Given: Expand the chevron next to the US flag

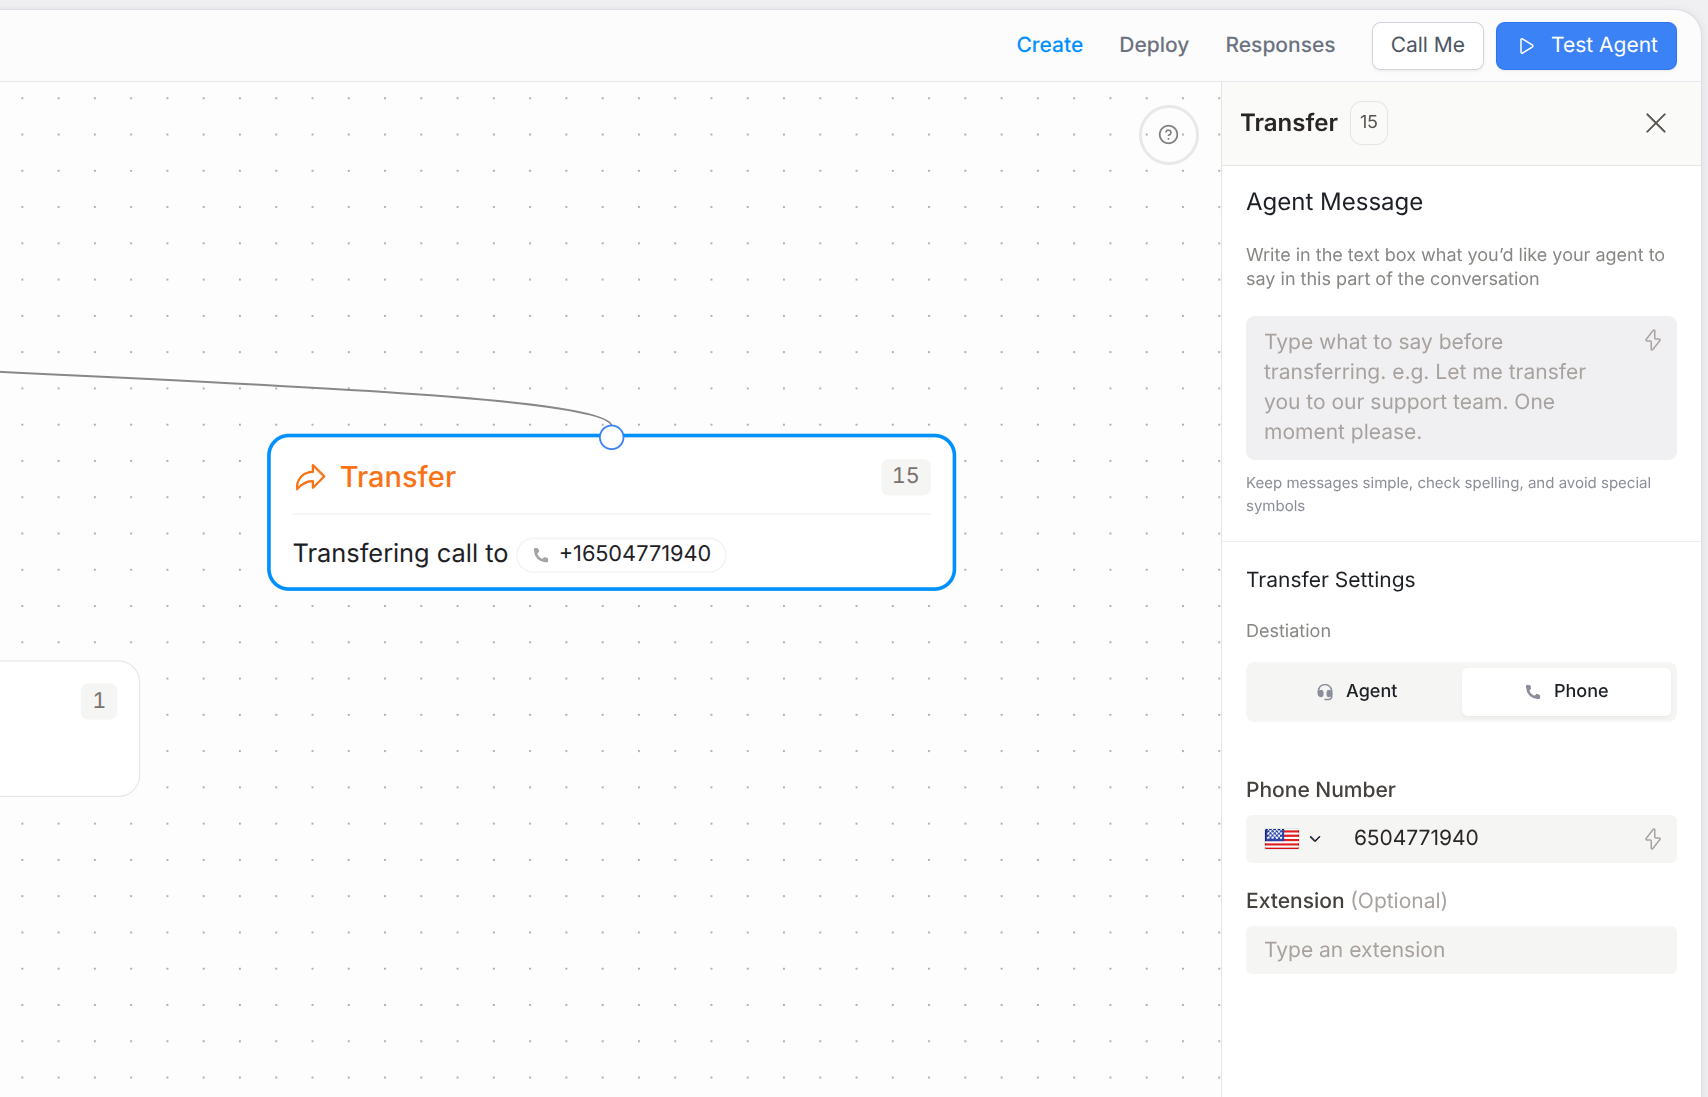Looking at the screenshot, I should click(x=1315, y=839).
